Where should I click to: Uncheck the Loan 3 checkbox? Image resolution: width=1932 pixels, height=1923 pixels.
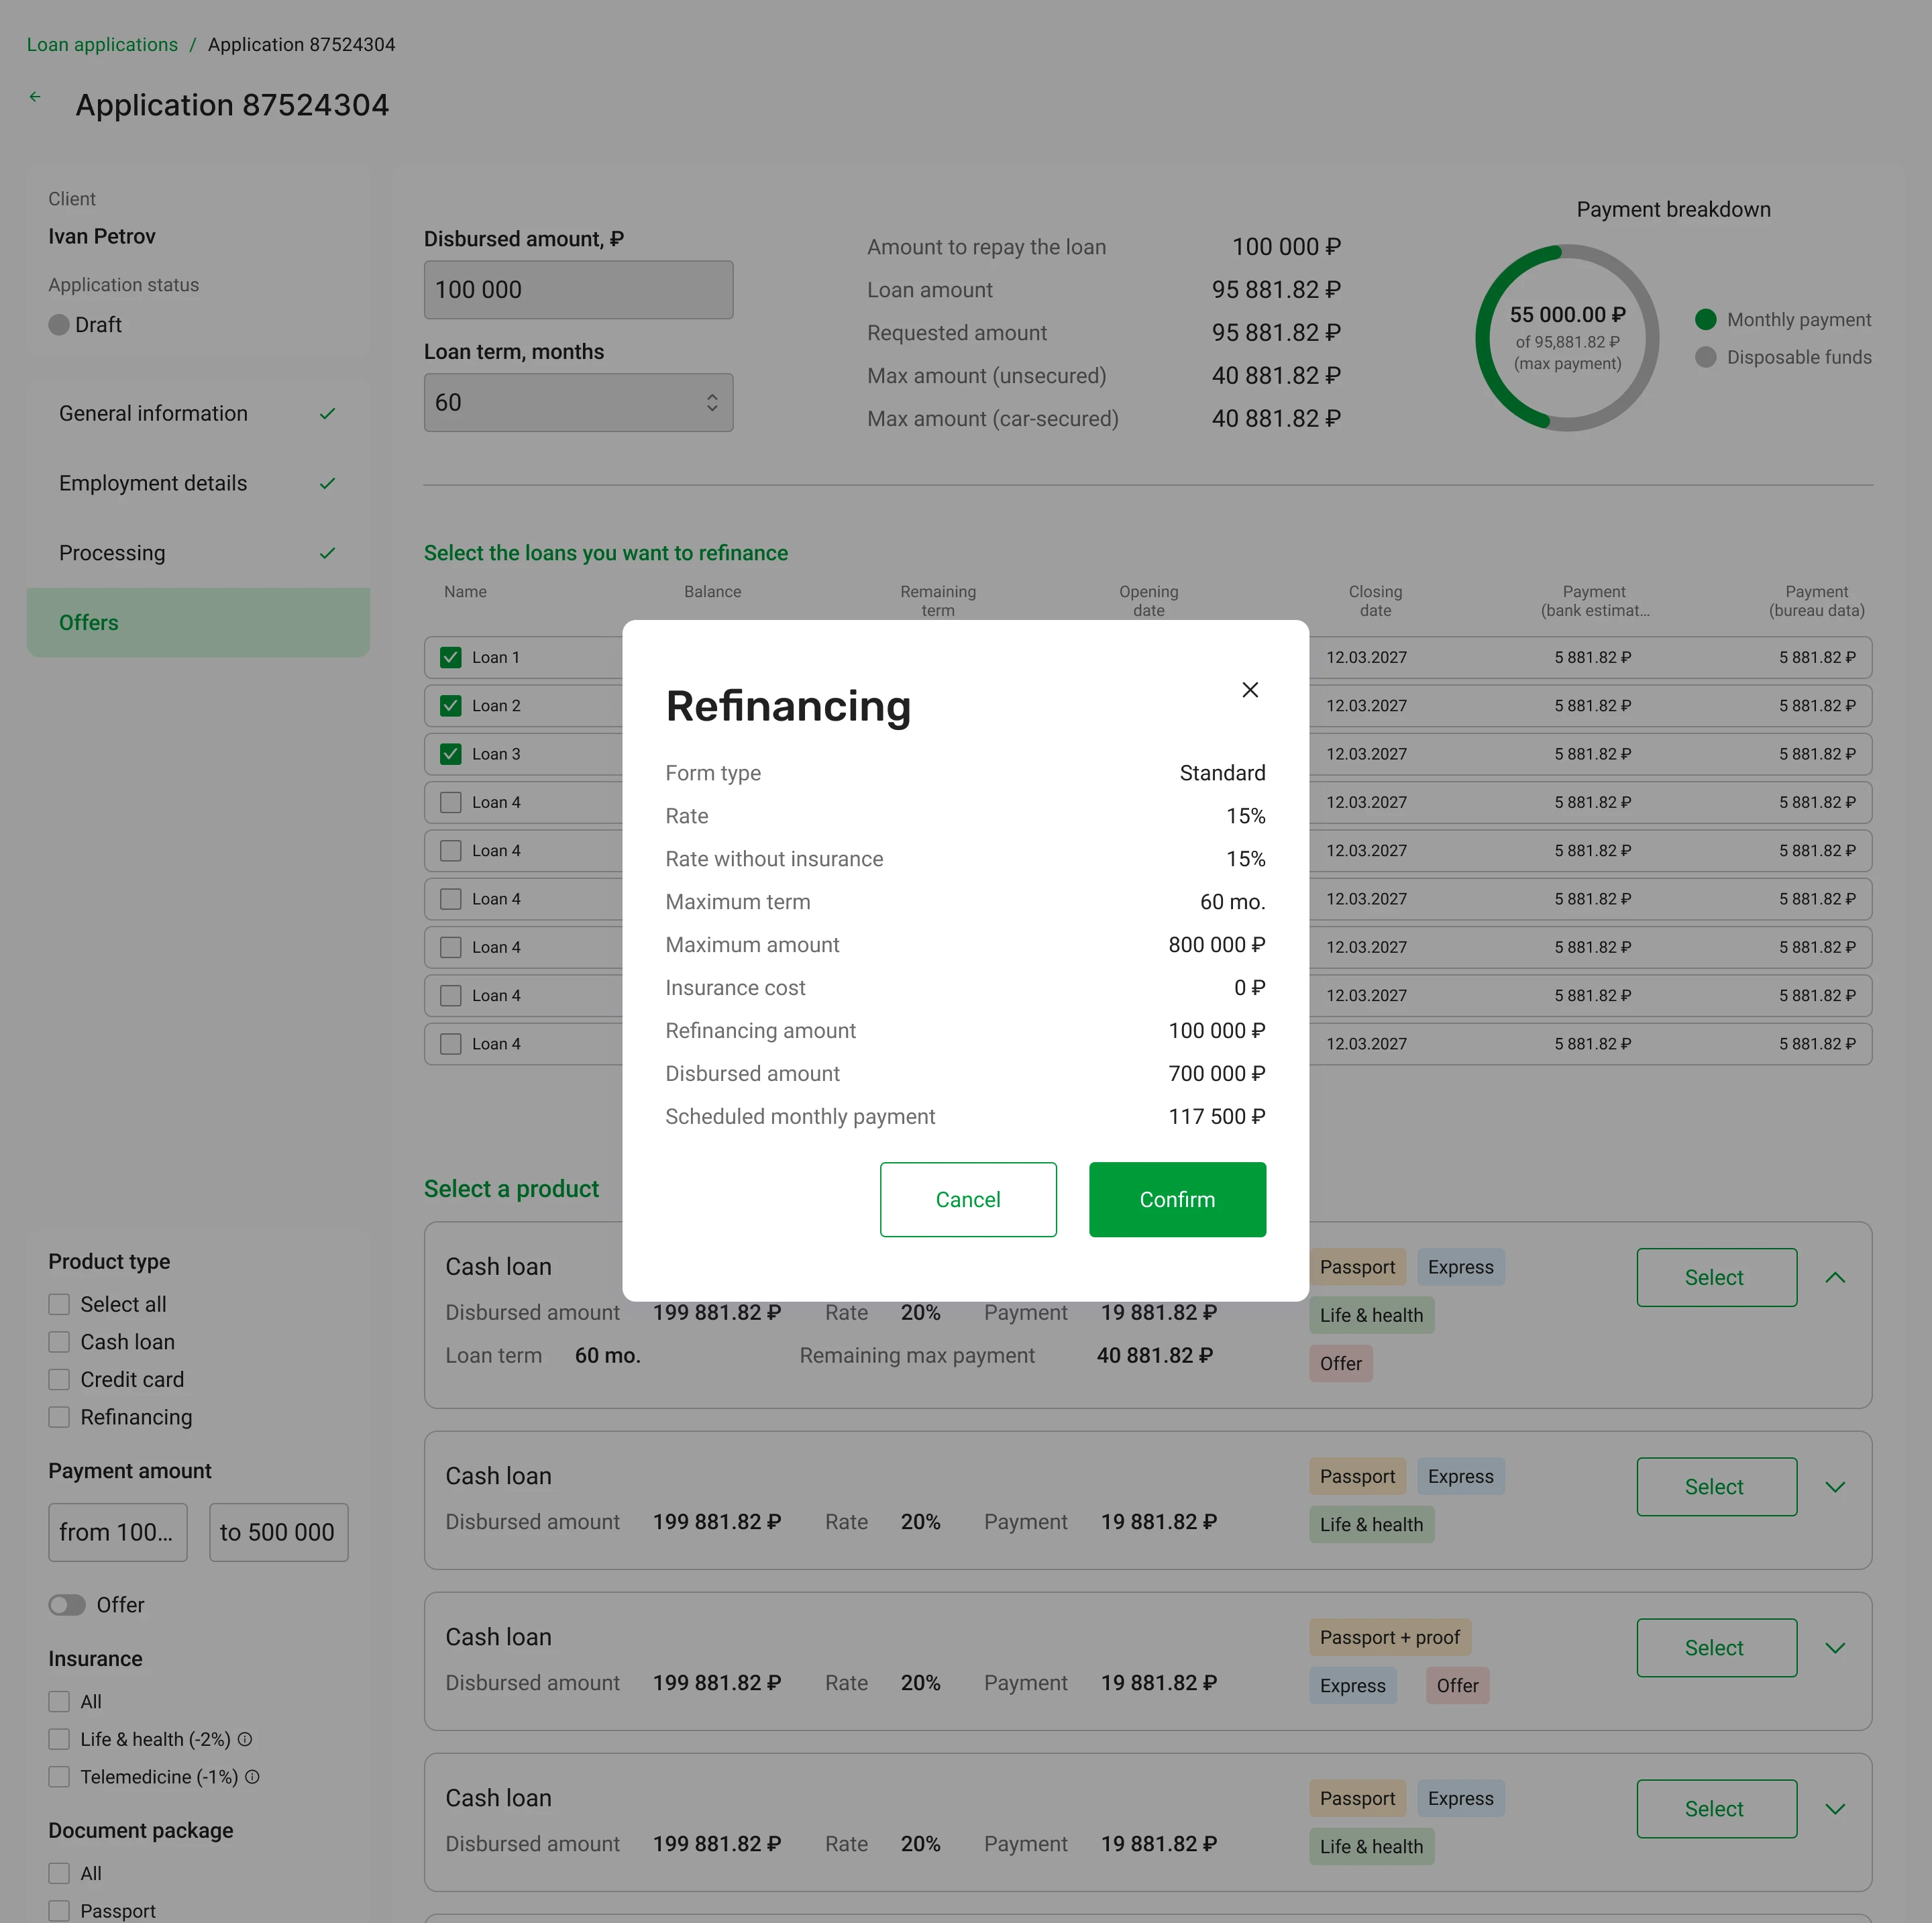click(451, 754)
